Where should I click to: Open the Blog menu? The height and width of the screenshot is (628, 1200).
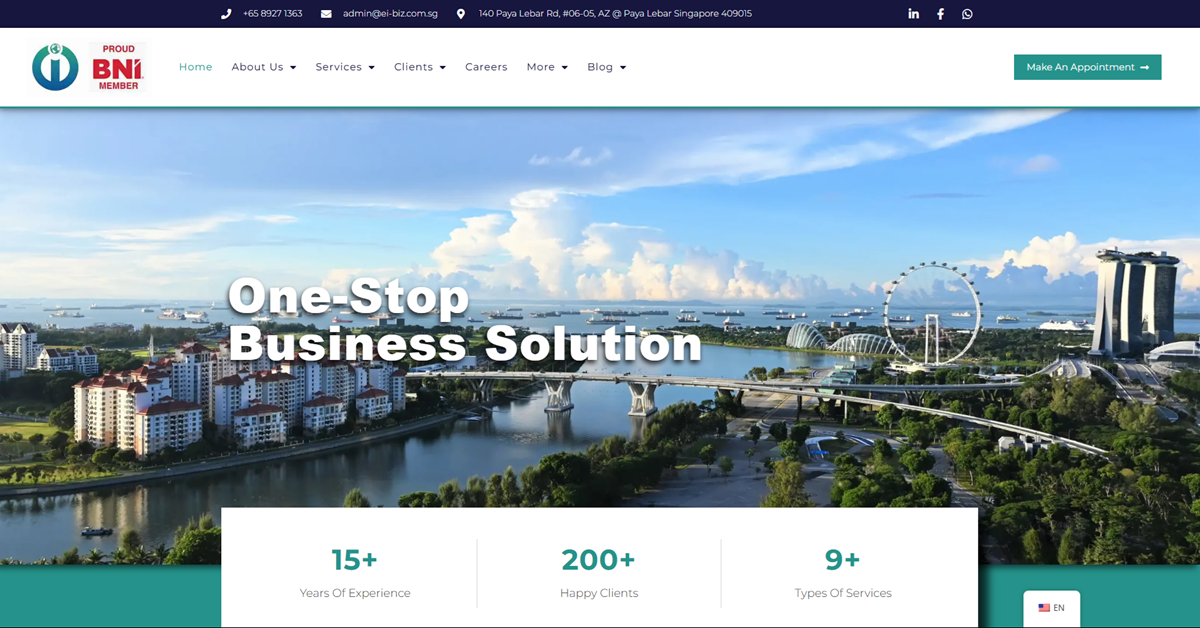(607, 67)
